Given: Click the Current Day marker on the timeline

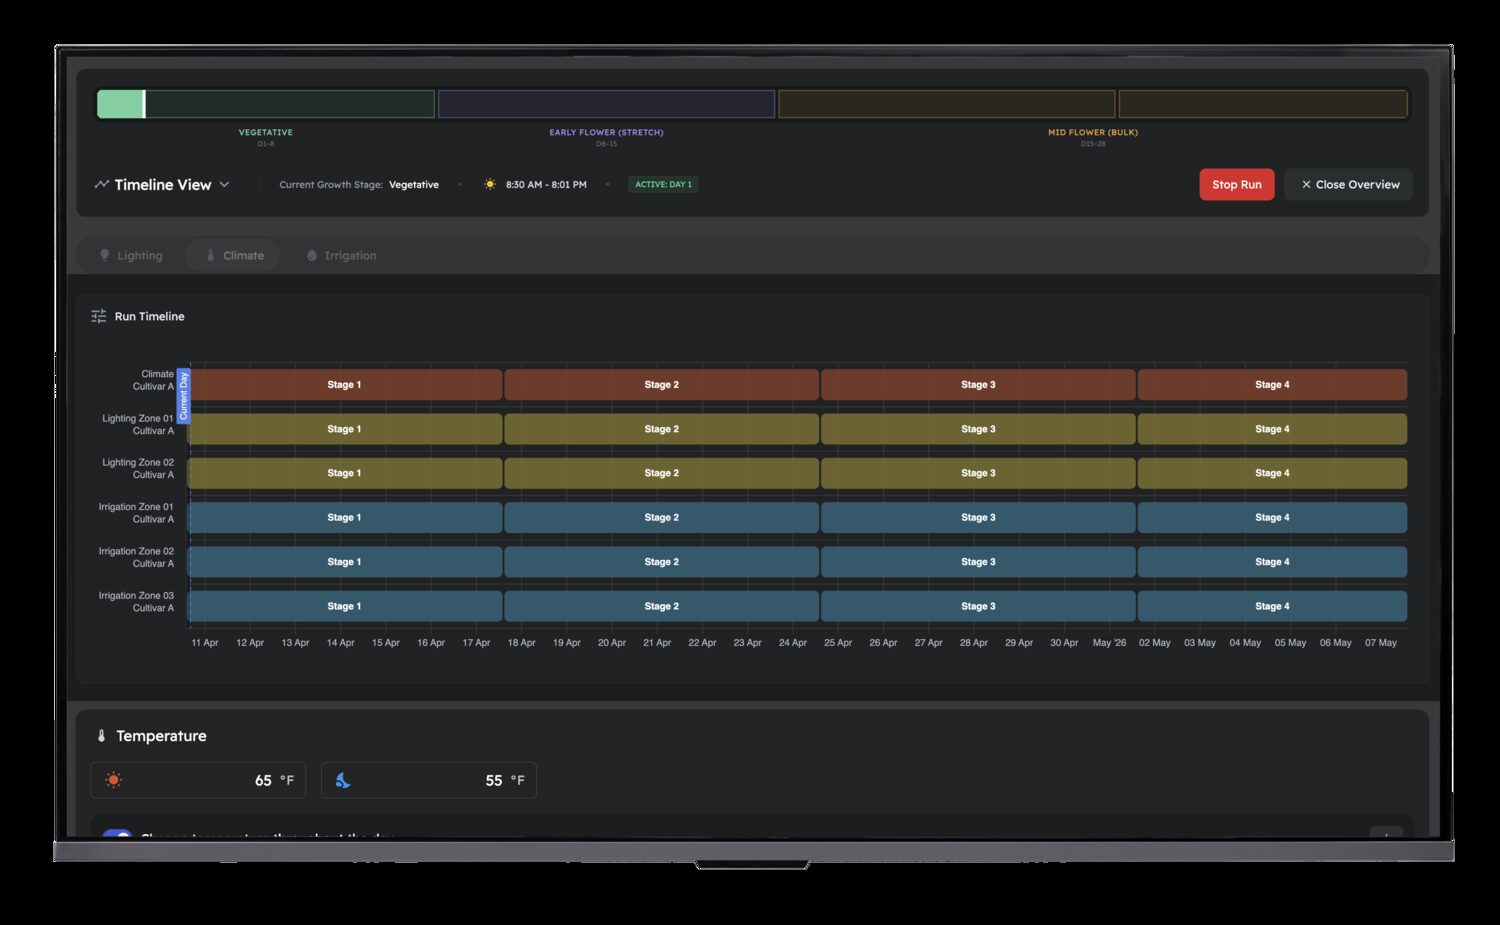Looking at the screenshot, I should (183, 395).
